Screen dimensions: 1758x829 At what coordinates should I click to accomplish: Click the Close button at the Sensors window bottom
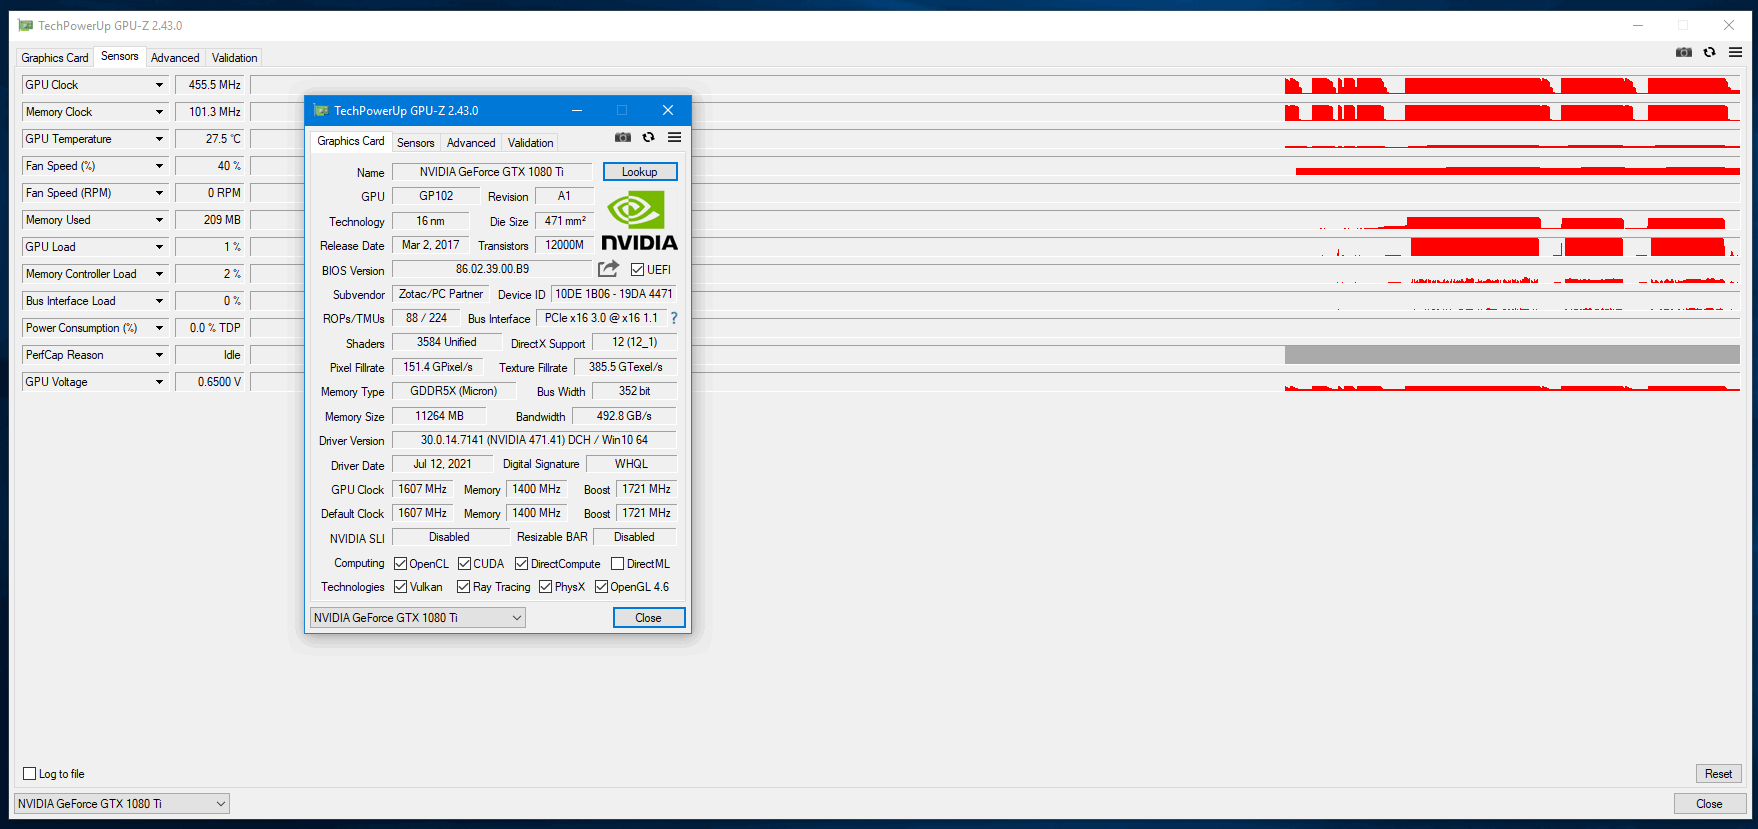1710,804
